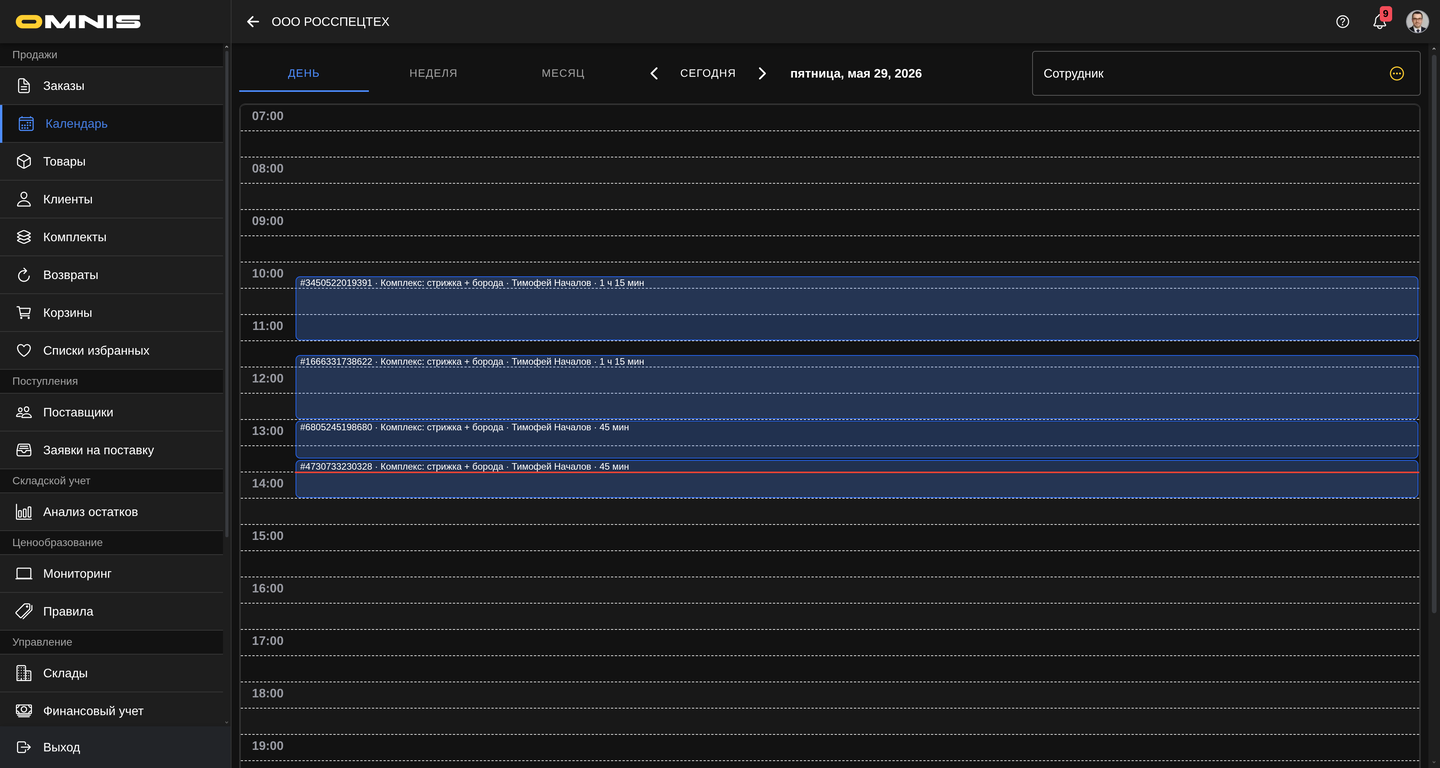Click the 15:00 time label

(268, 537)
